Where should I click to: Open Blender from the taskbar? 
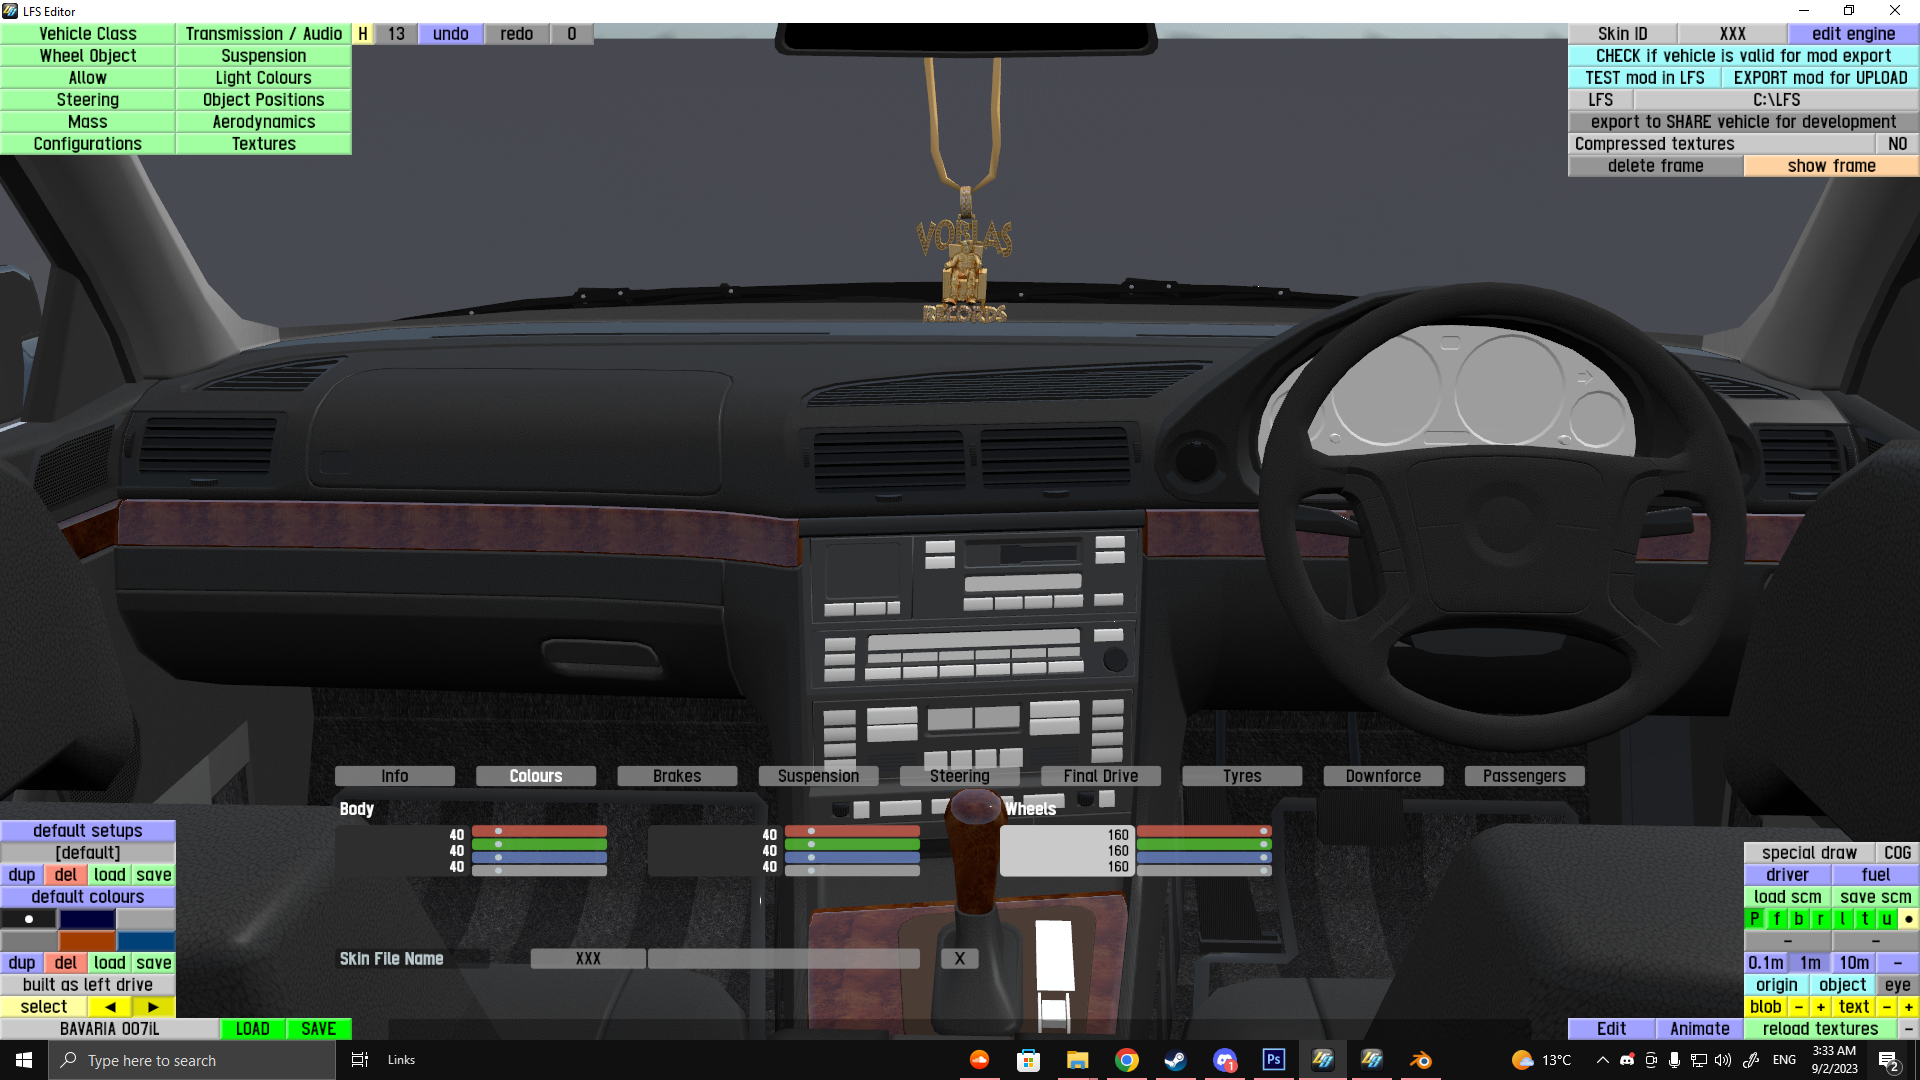pyautogui.click(x=1420, y=1060)
